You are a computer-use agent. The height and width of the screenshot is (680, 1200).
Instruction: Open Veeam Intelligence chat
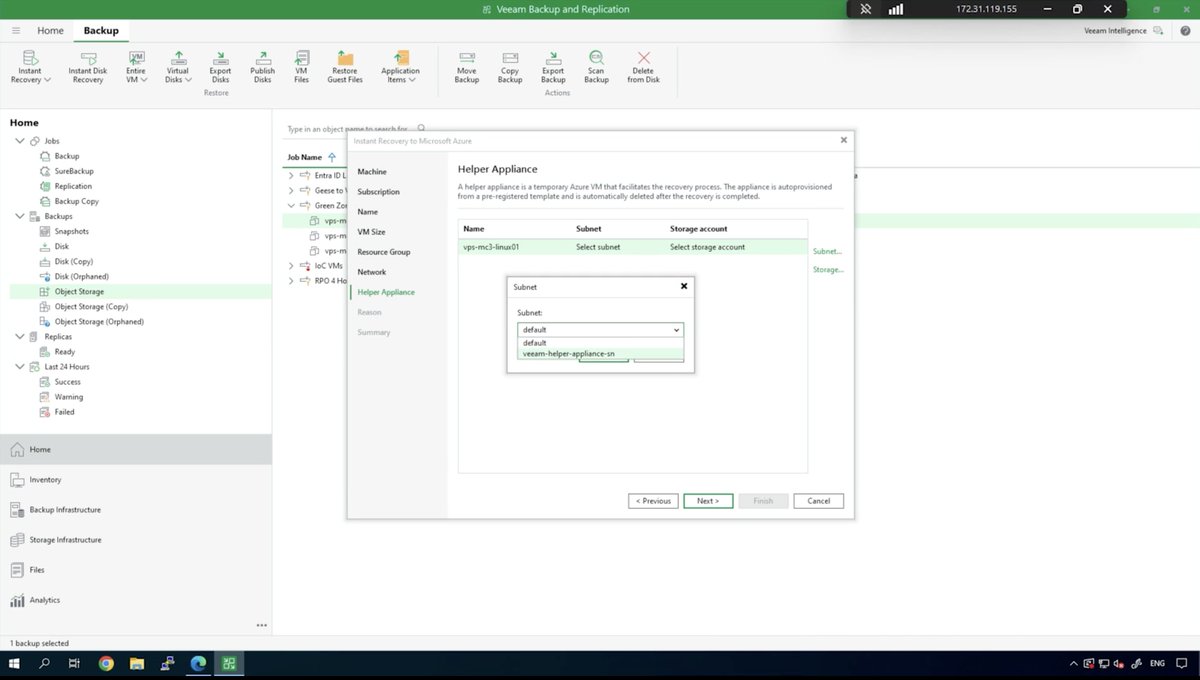pos(1123,31)
